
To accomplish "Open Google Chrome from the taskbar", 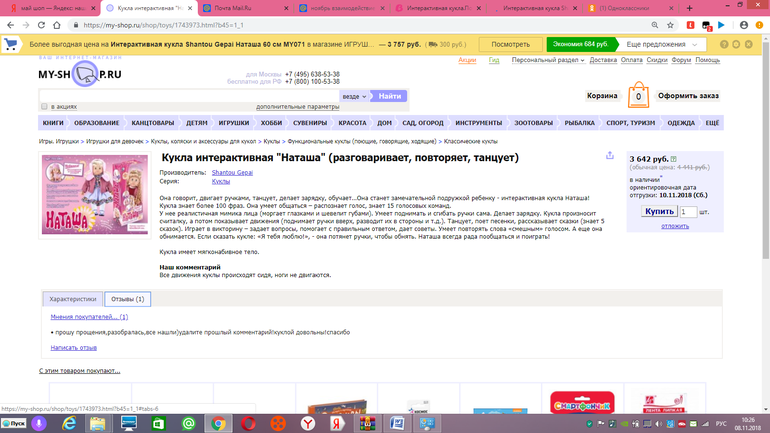I will (216, 423).
